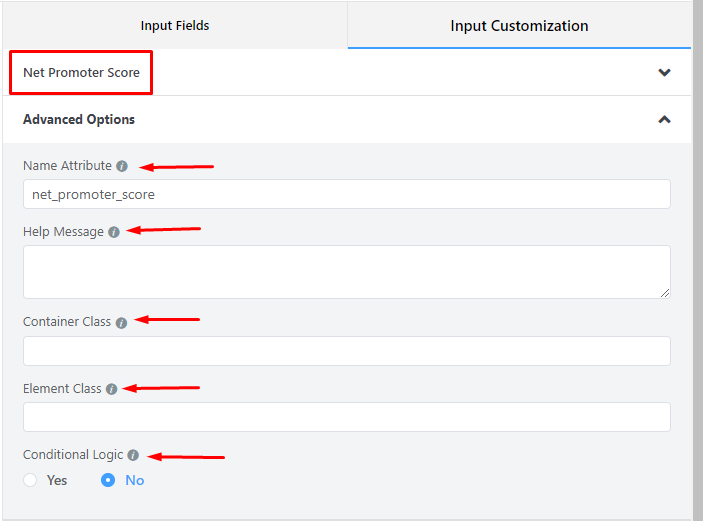This screenshot has height=521, width=703.
Task: Focus the Name Attribute text field
Action: [347, 194]
